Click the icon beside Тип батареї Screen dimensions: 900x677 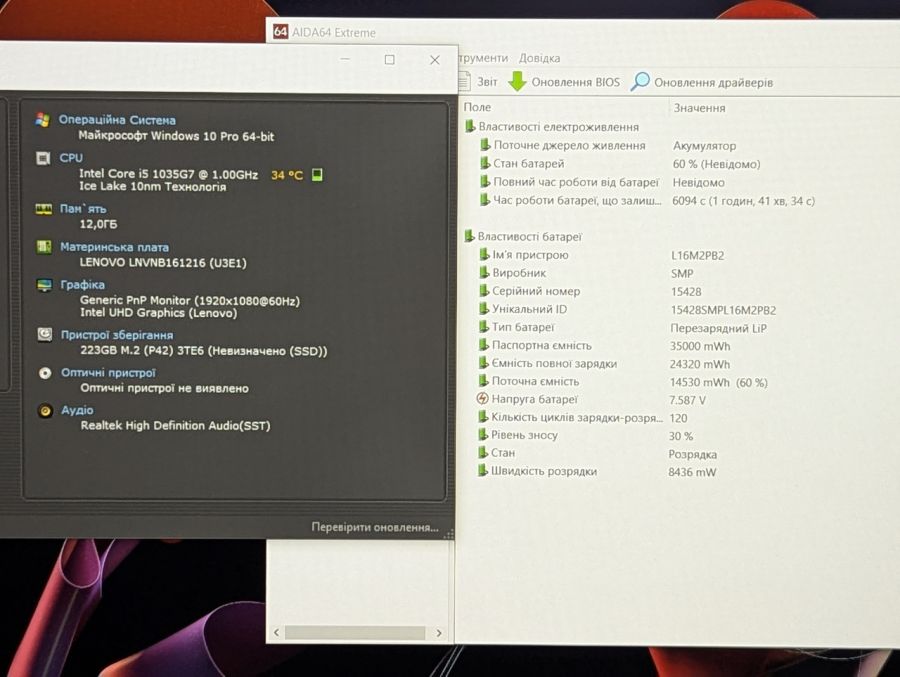(484, 327)
